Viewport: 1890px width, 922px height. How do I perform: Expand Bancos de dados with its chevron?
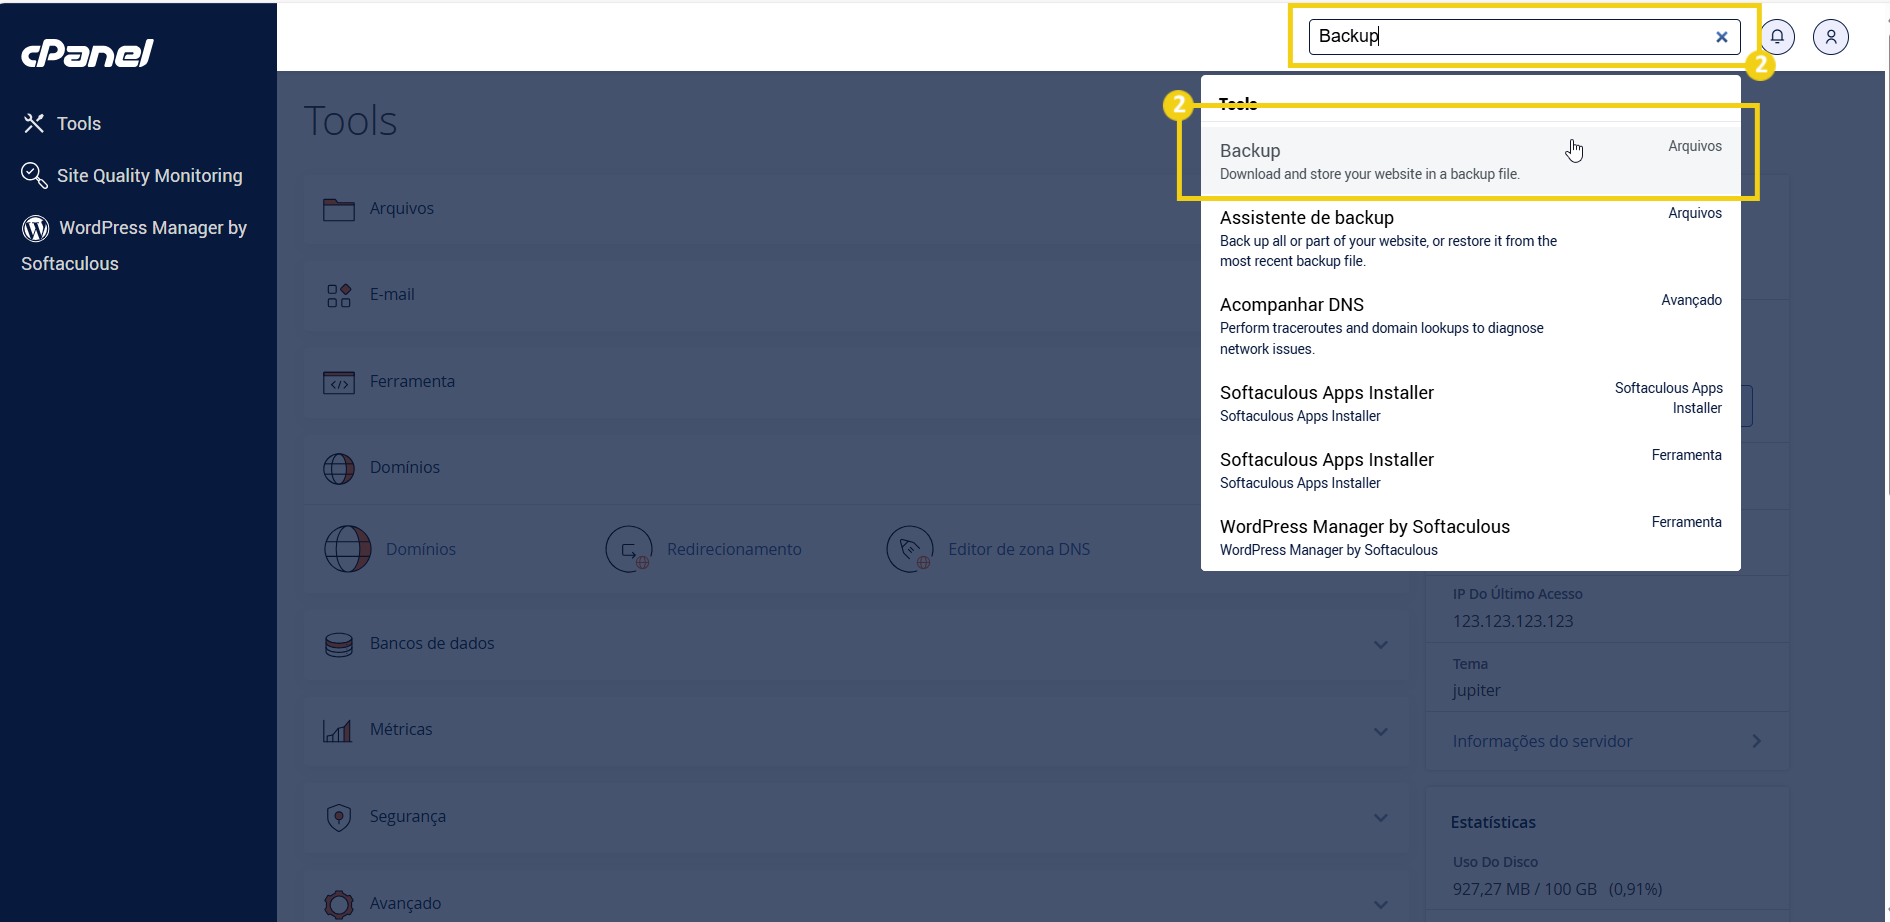click(1381, 645)
